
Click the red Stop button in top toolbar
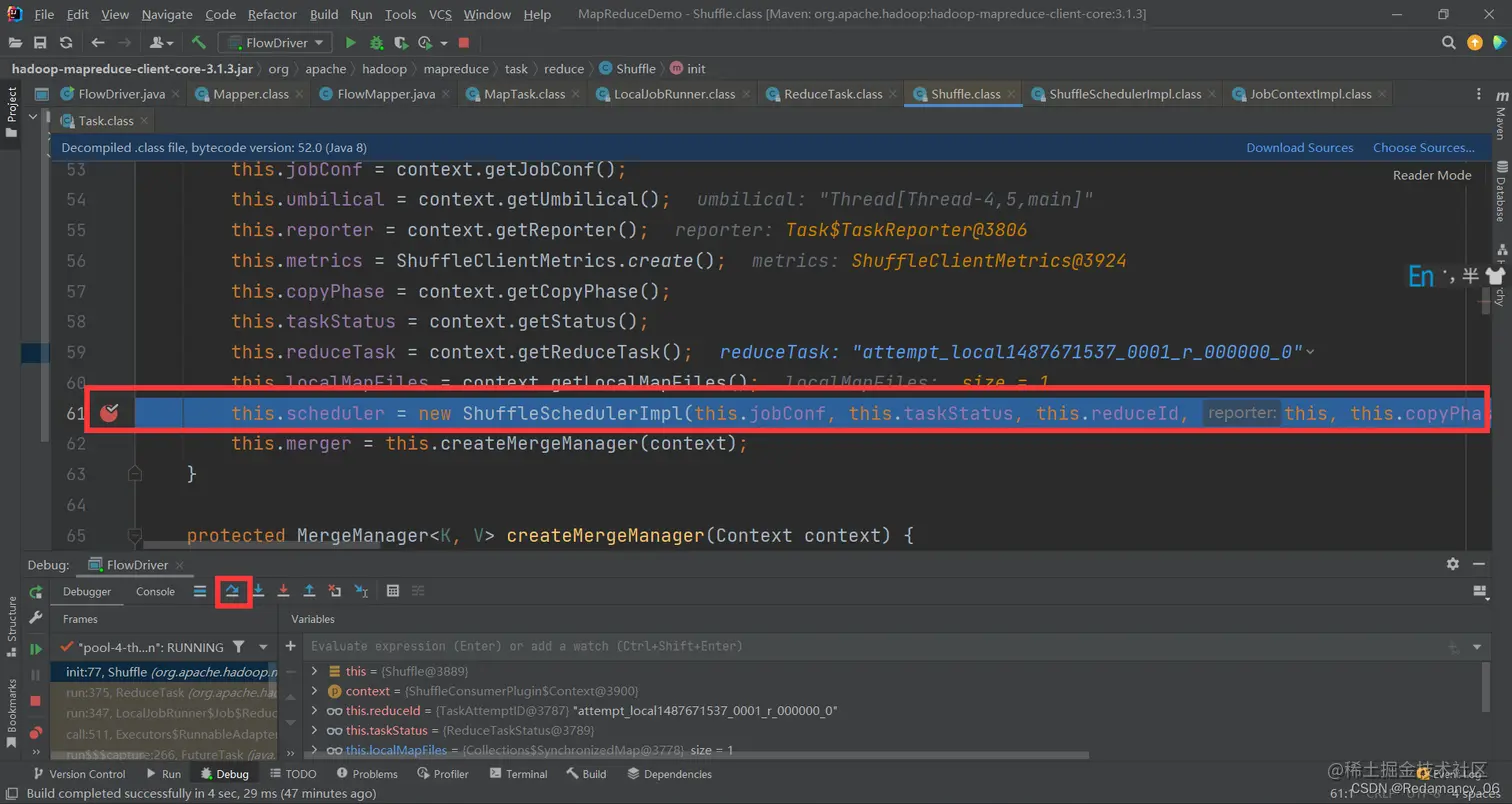pos(464,42)
